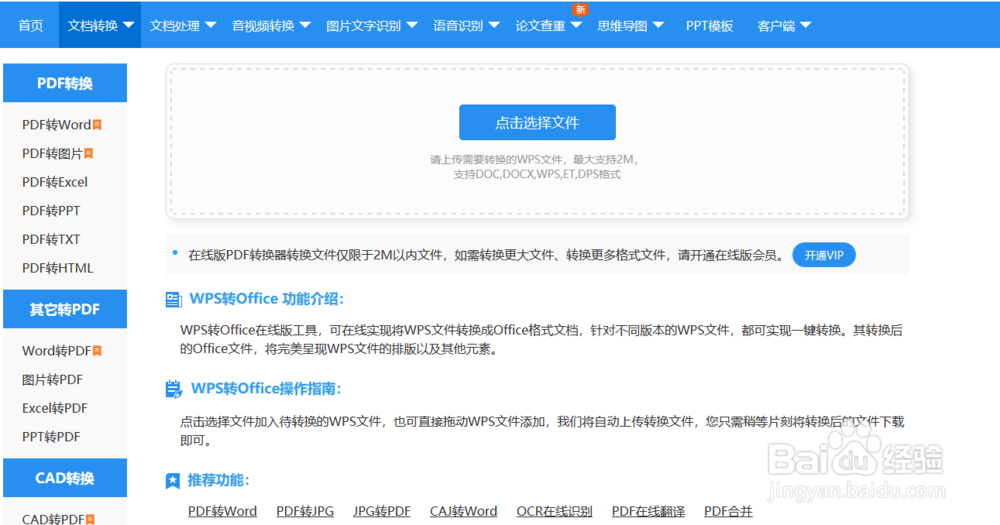Viewport: 1000px width, 525px height.
Task: Choose 图片转PDF in the sidebar
Action: pyautogui.click(x=52, y=380)
